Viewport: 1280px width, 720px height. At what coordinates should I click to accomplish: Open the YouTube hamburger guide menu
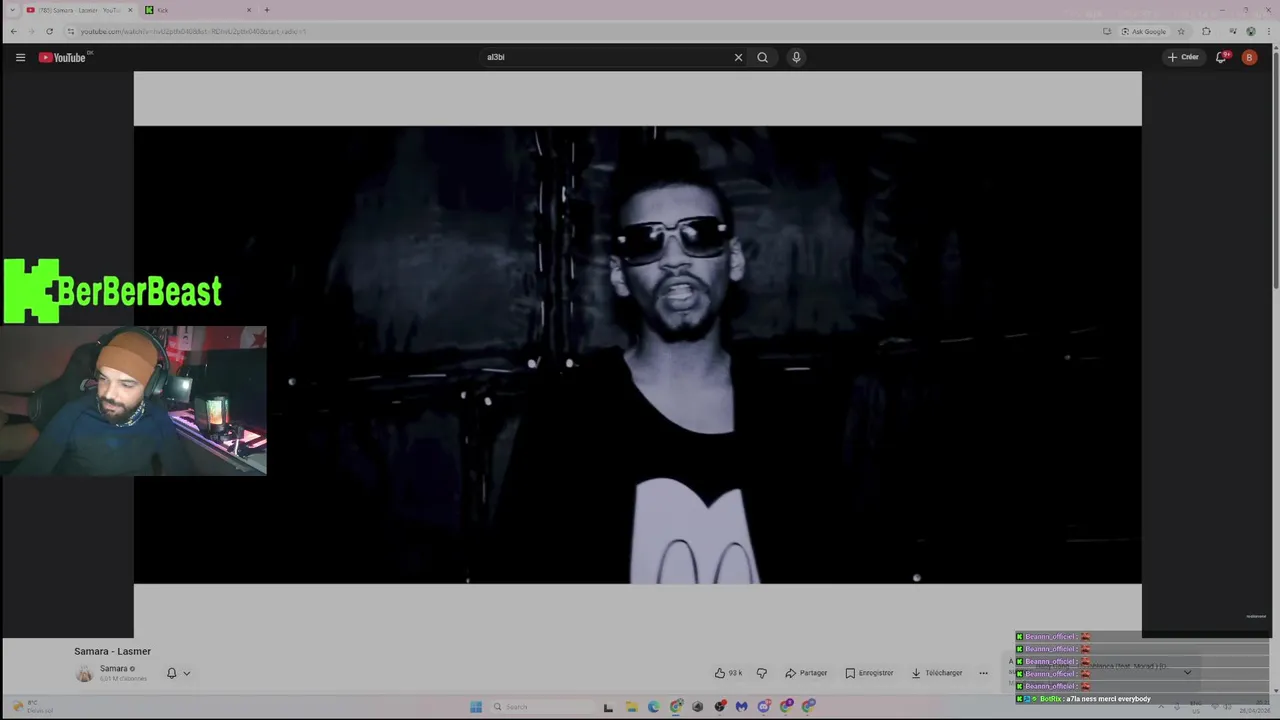coord(20,57)
